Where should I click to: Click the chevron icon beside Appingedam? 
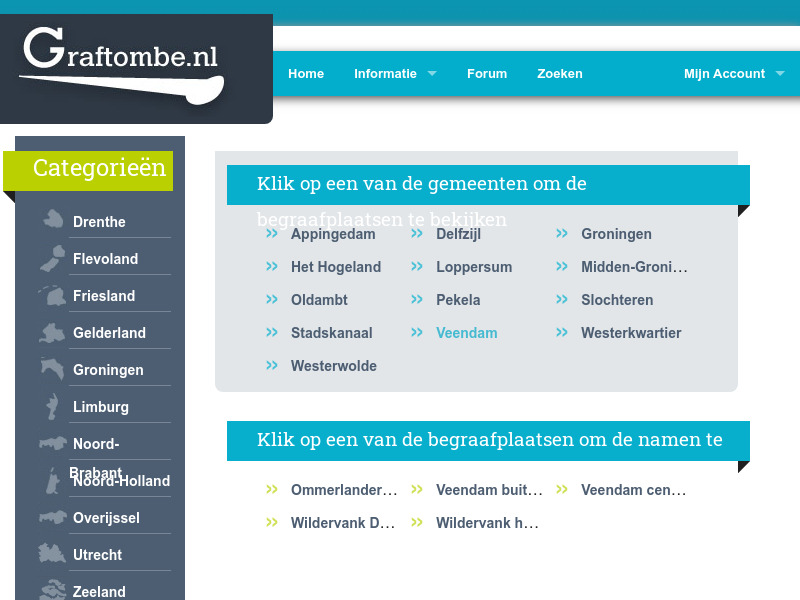271,233
